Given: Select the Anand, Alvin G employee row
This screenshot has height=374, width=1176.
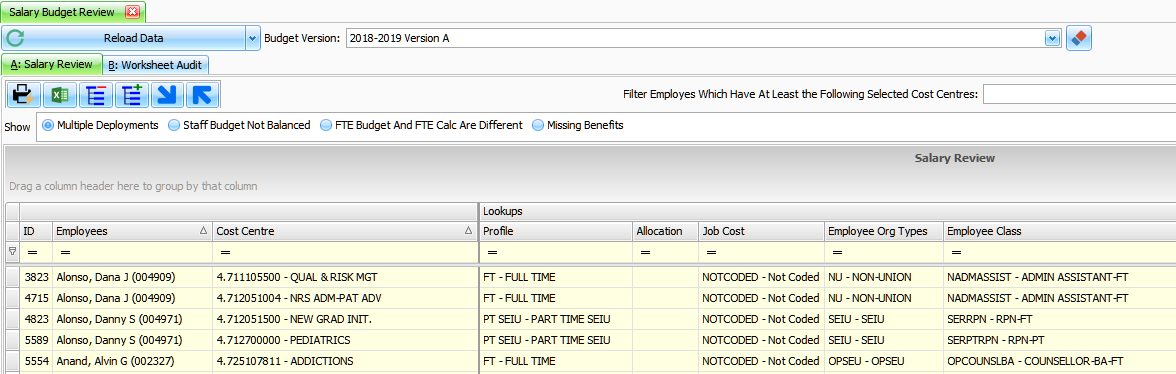Looking at the screenshot, I should 591,361.
